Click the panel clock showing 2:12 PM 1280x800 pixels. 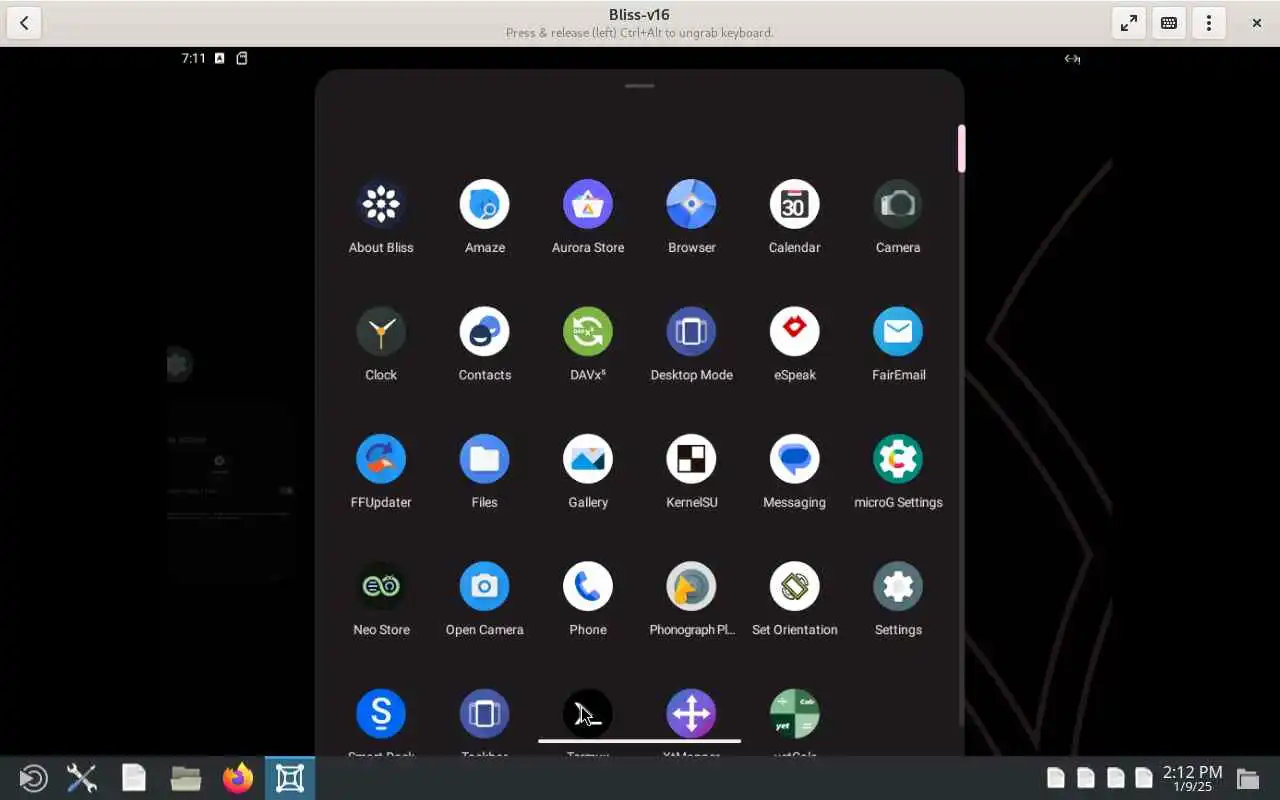[x=1192, y=778]
